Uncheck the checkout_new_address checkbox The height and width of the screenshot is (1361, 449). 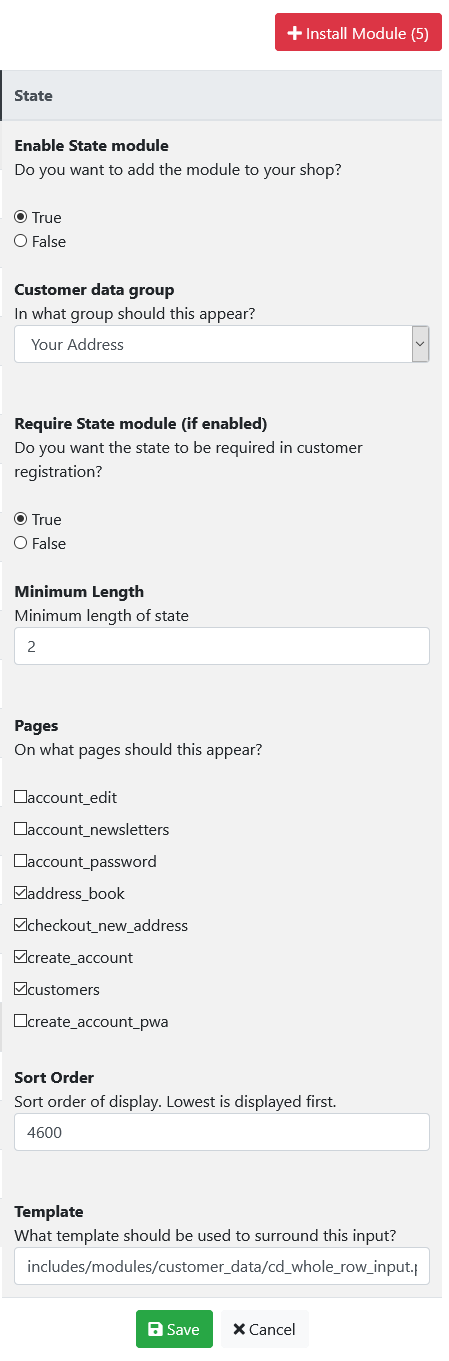20,925
